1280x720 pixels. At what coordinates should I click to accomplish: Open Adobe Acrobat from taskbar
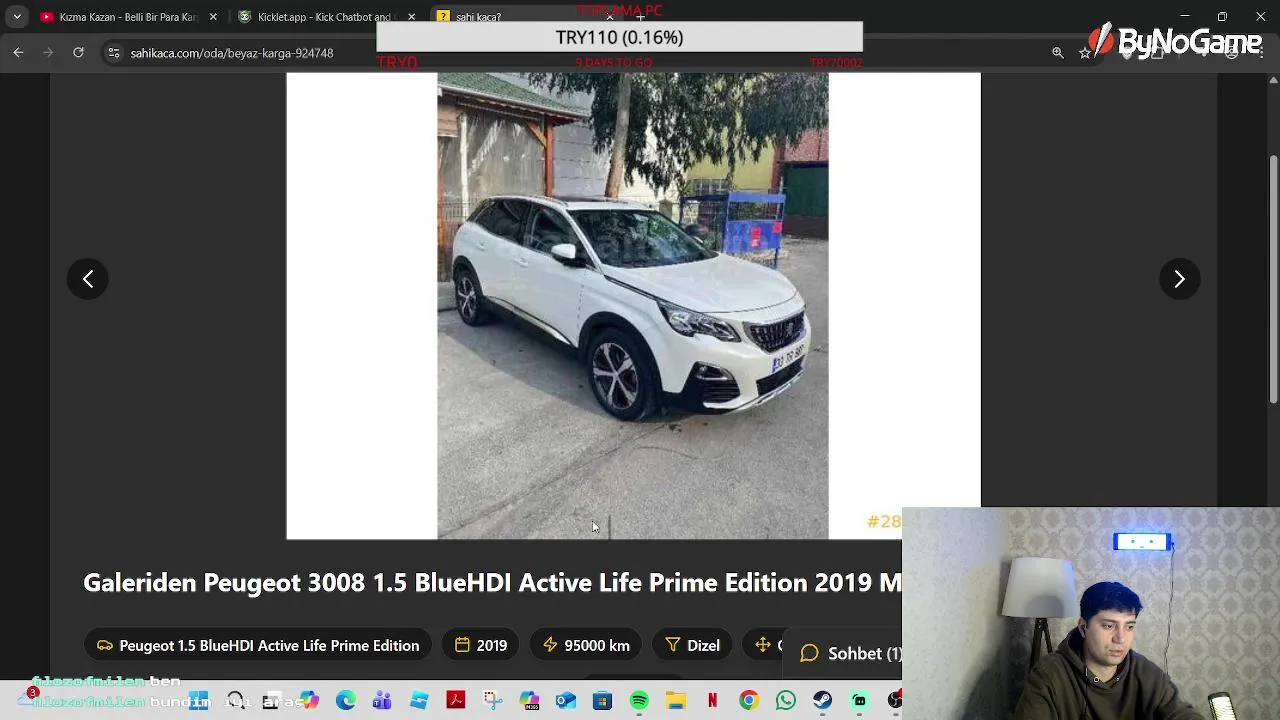pos(456,701)
